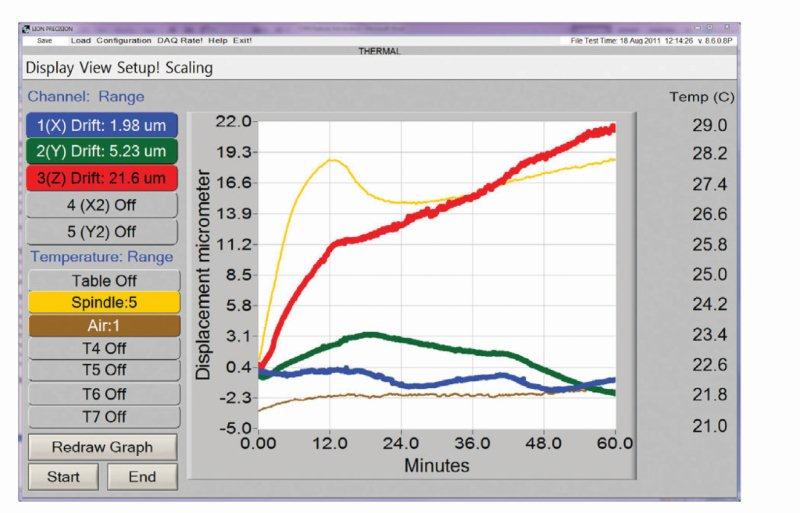Turn on the Table Off temperature sensor
Viewport: 800px width, 513px height.
pos(104,281)
